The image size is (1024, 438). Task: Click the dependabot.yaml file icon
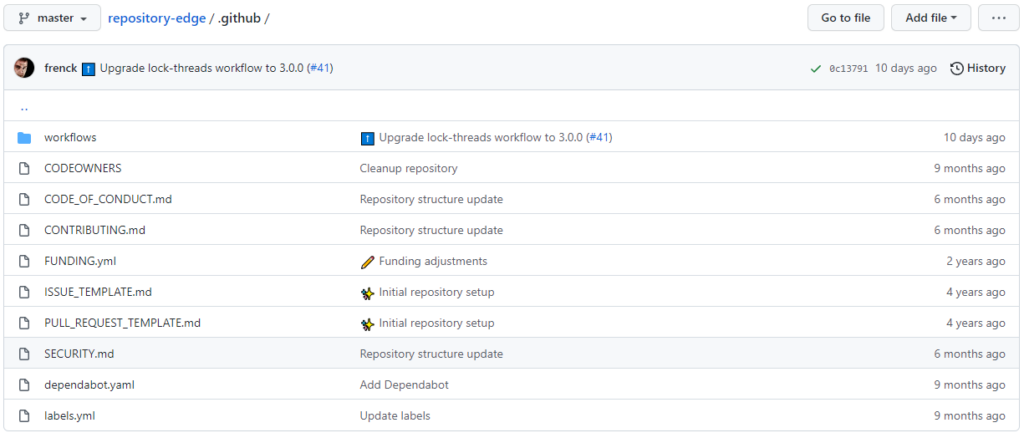pyautogui.click(x=24, y=385)
